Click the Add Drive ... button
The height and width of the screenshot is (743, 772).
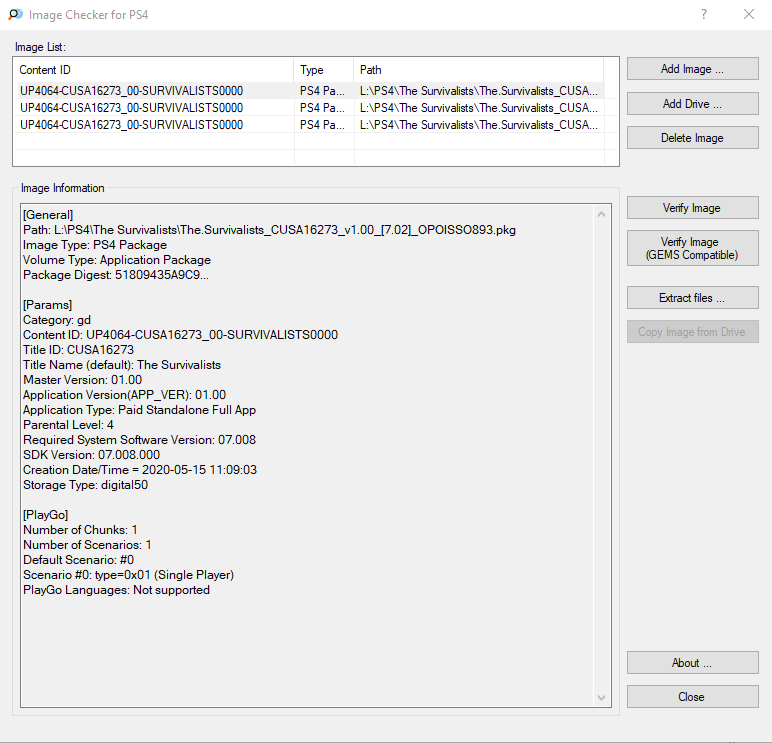[x=692, y=104]
